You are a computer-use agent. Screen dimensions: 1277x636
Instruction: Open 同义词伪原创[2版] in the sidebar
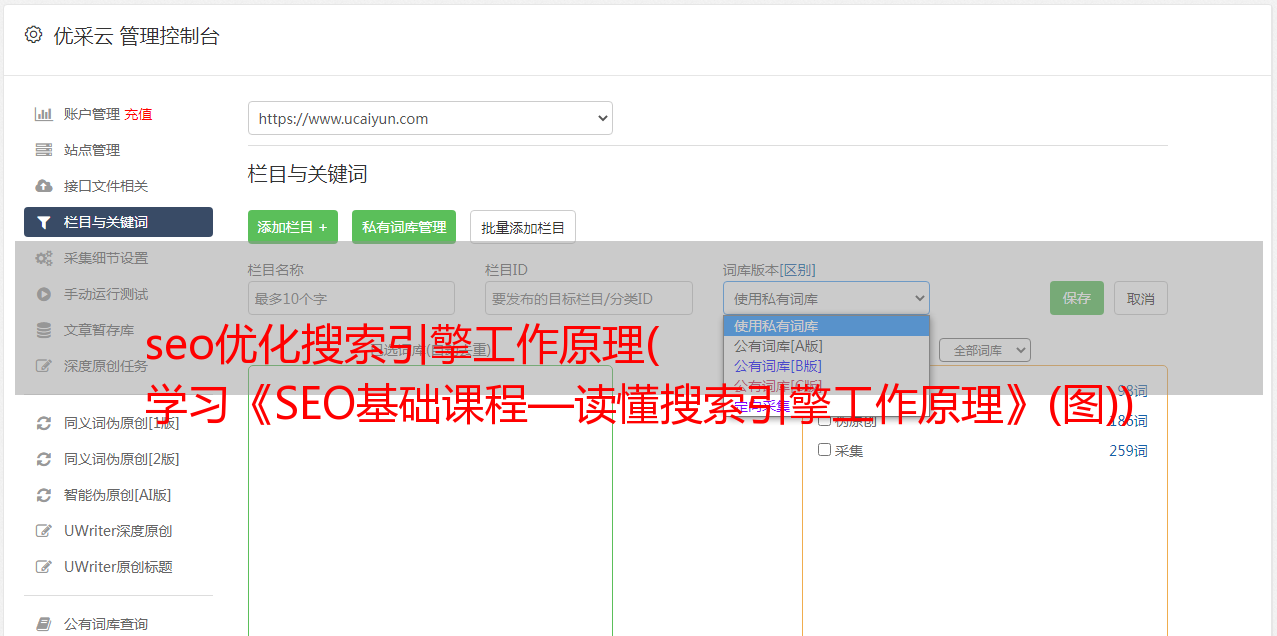coord(122,459)
